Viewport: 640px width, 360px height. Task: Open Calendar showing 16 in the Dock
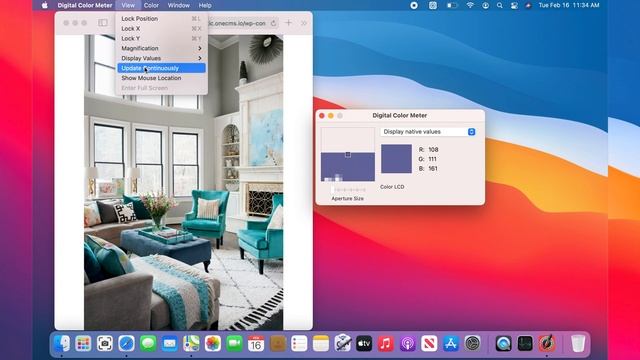click(256, 343)
